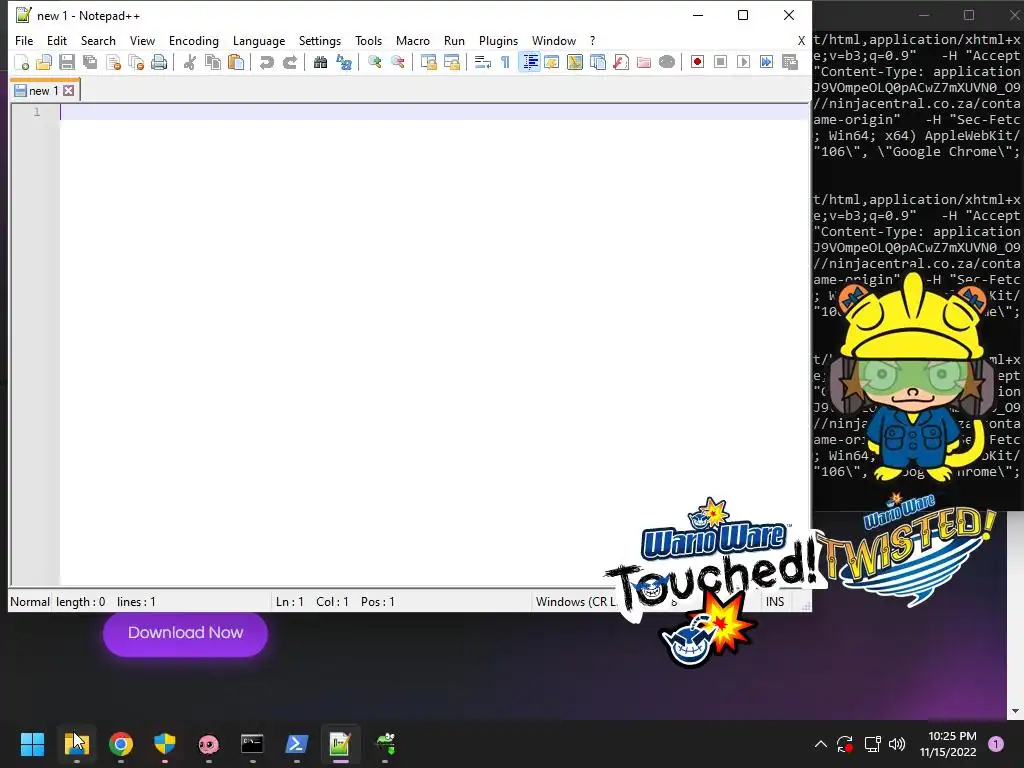Toggle the indent guide toolbar button
The image size is (1024, 768).
tap(529, 62)
